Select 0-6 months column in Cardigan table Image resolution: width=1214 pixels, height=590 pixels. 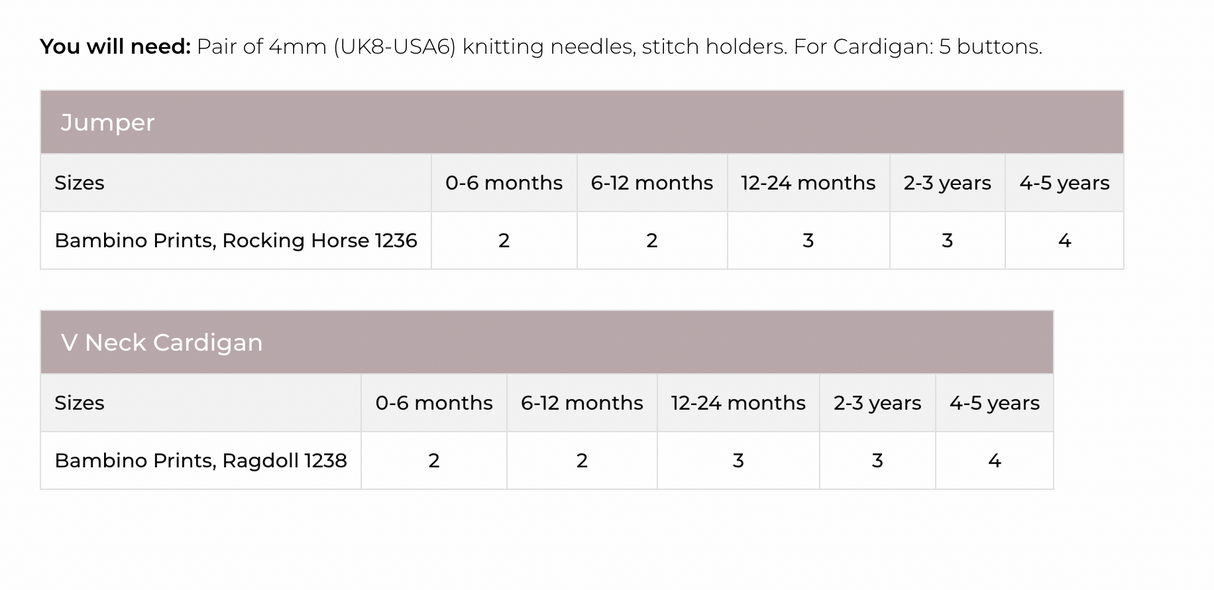click(434, 403)
